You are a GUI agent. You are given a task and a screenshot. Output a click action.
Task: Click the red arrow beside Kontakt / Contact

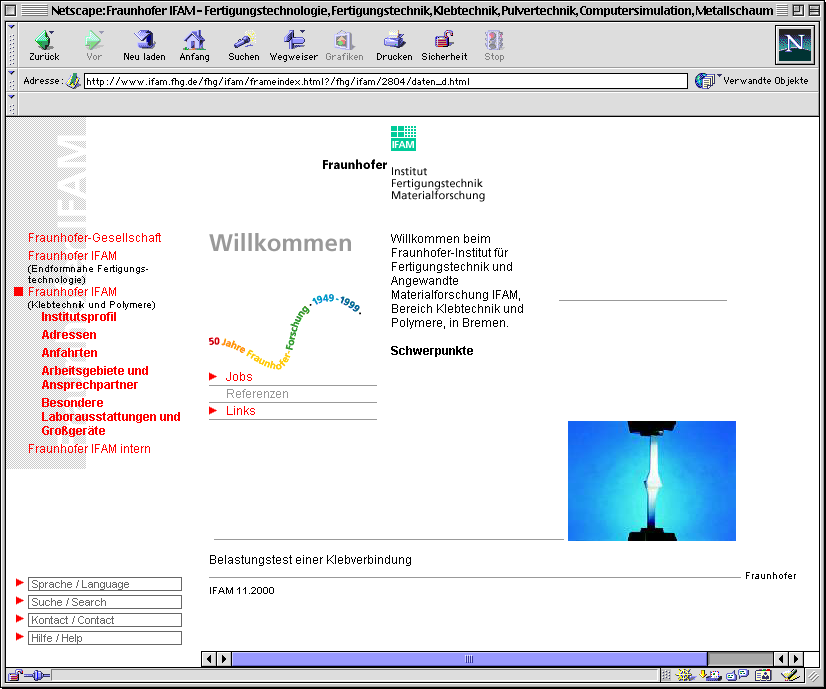click(20, 618)
